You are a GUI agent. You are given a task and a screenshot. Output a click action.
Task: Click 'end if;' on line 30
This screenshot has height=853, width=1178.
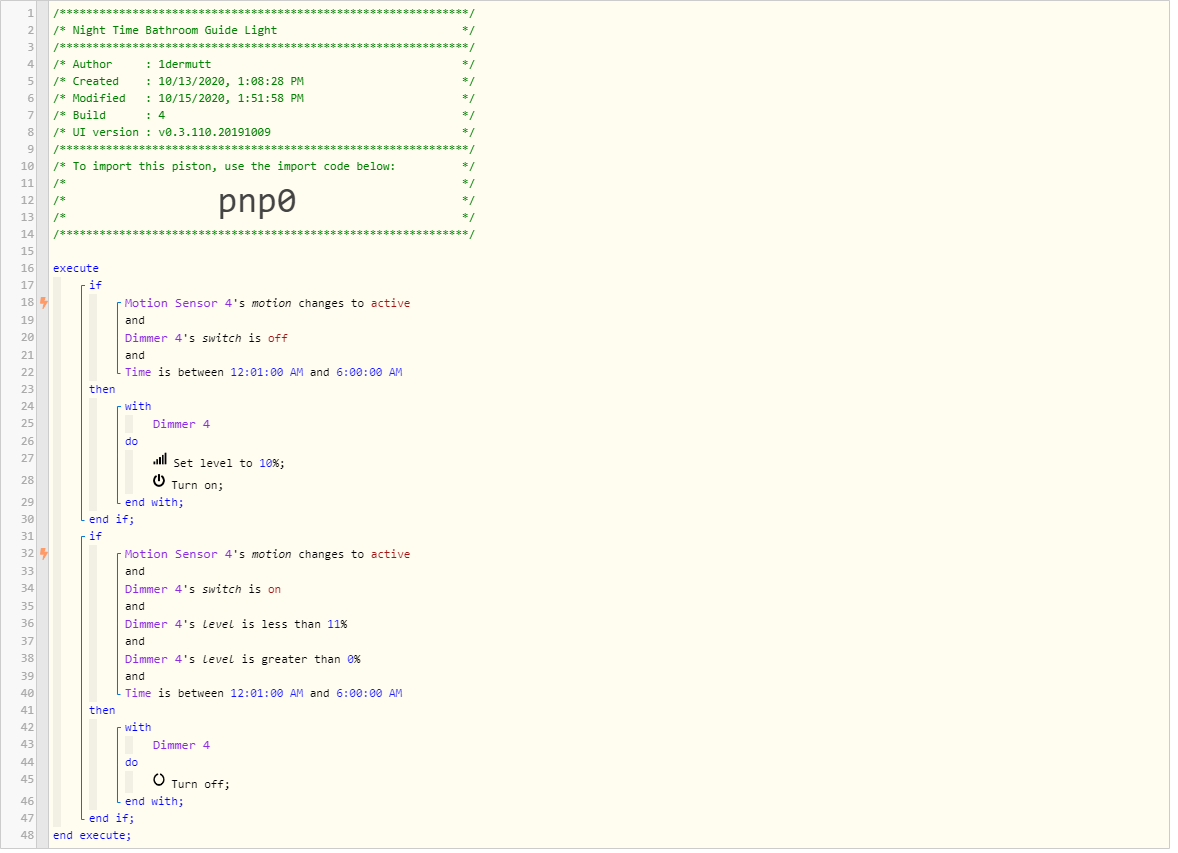pyautogui.click(x=111, y=519)
